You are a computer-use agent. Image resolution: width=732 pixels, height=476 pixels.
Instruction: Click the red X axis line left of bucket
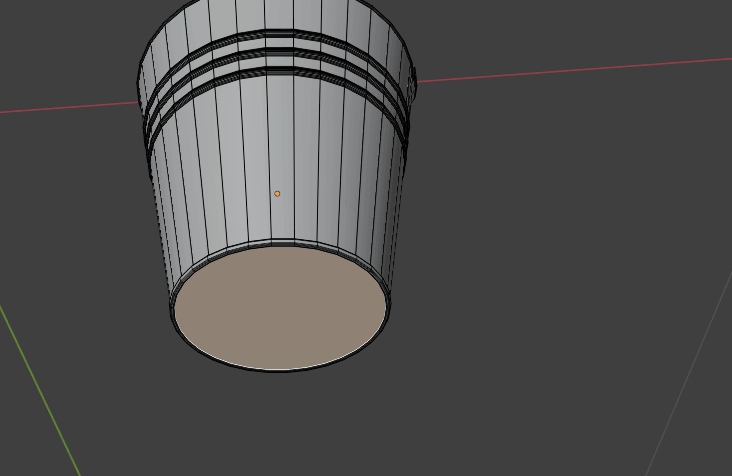[x=60, y=107]
